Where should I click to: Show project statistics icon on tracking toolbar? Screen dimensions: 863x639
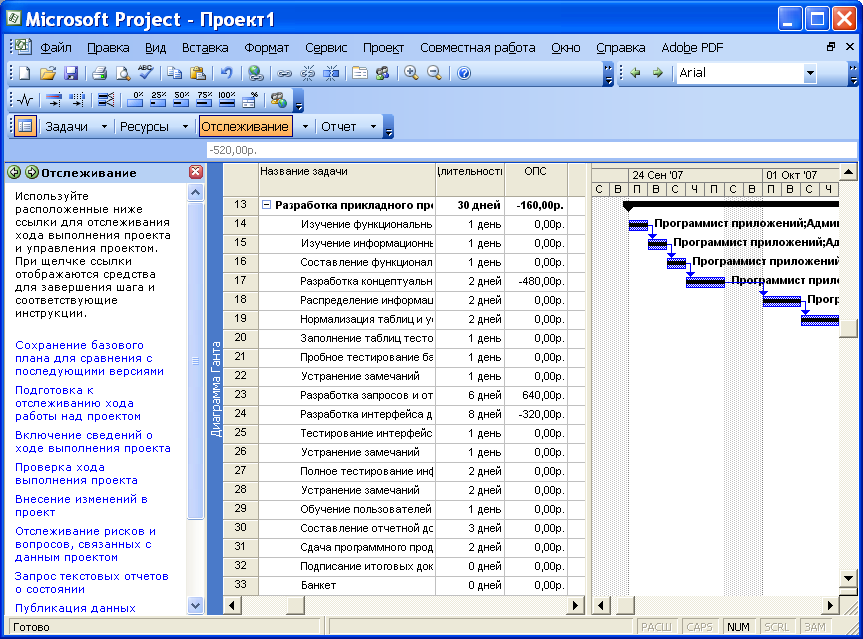[x=25, y=100]
